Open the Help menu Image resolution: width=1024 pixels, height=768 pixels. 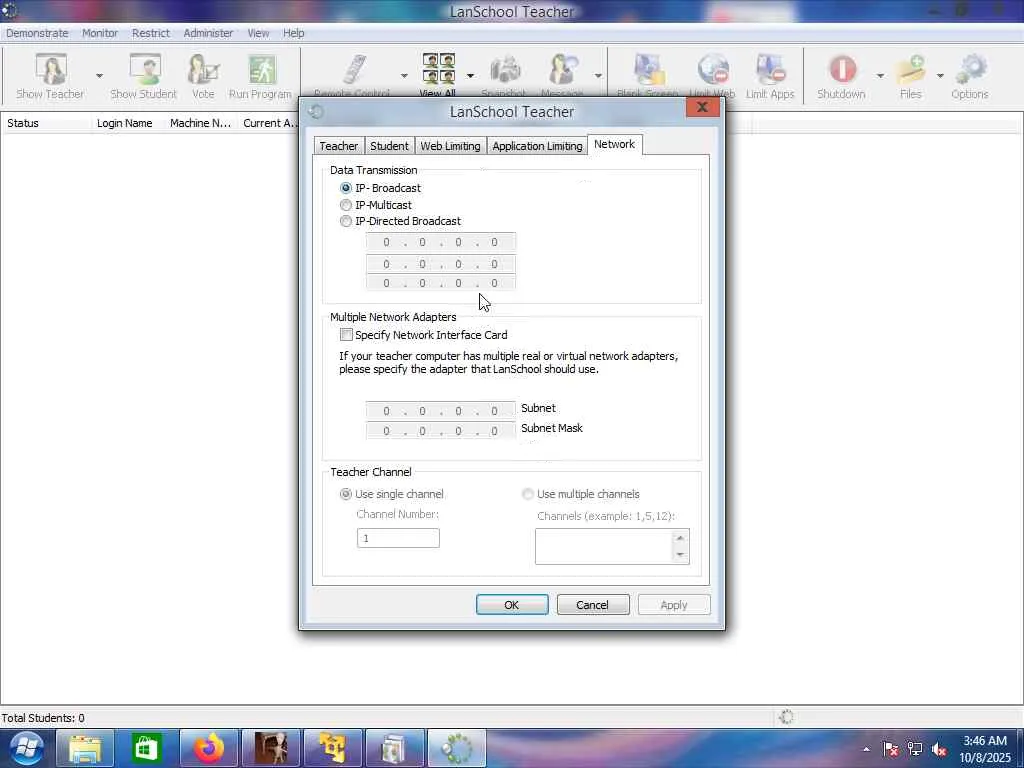(293, 33)
